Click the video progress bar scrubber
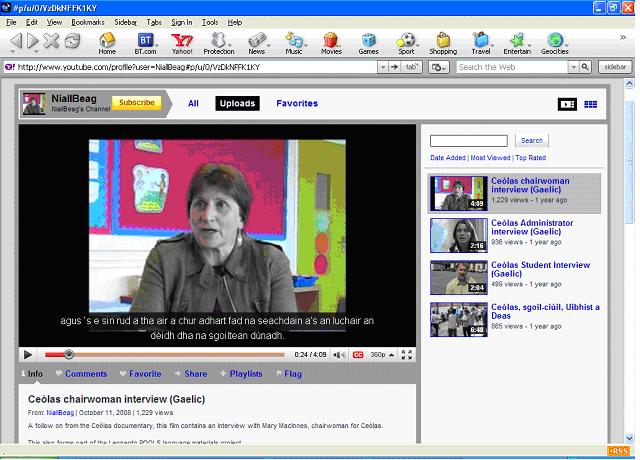This screenshot has height=460, width=640. click(x=68, y=354)
